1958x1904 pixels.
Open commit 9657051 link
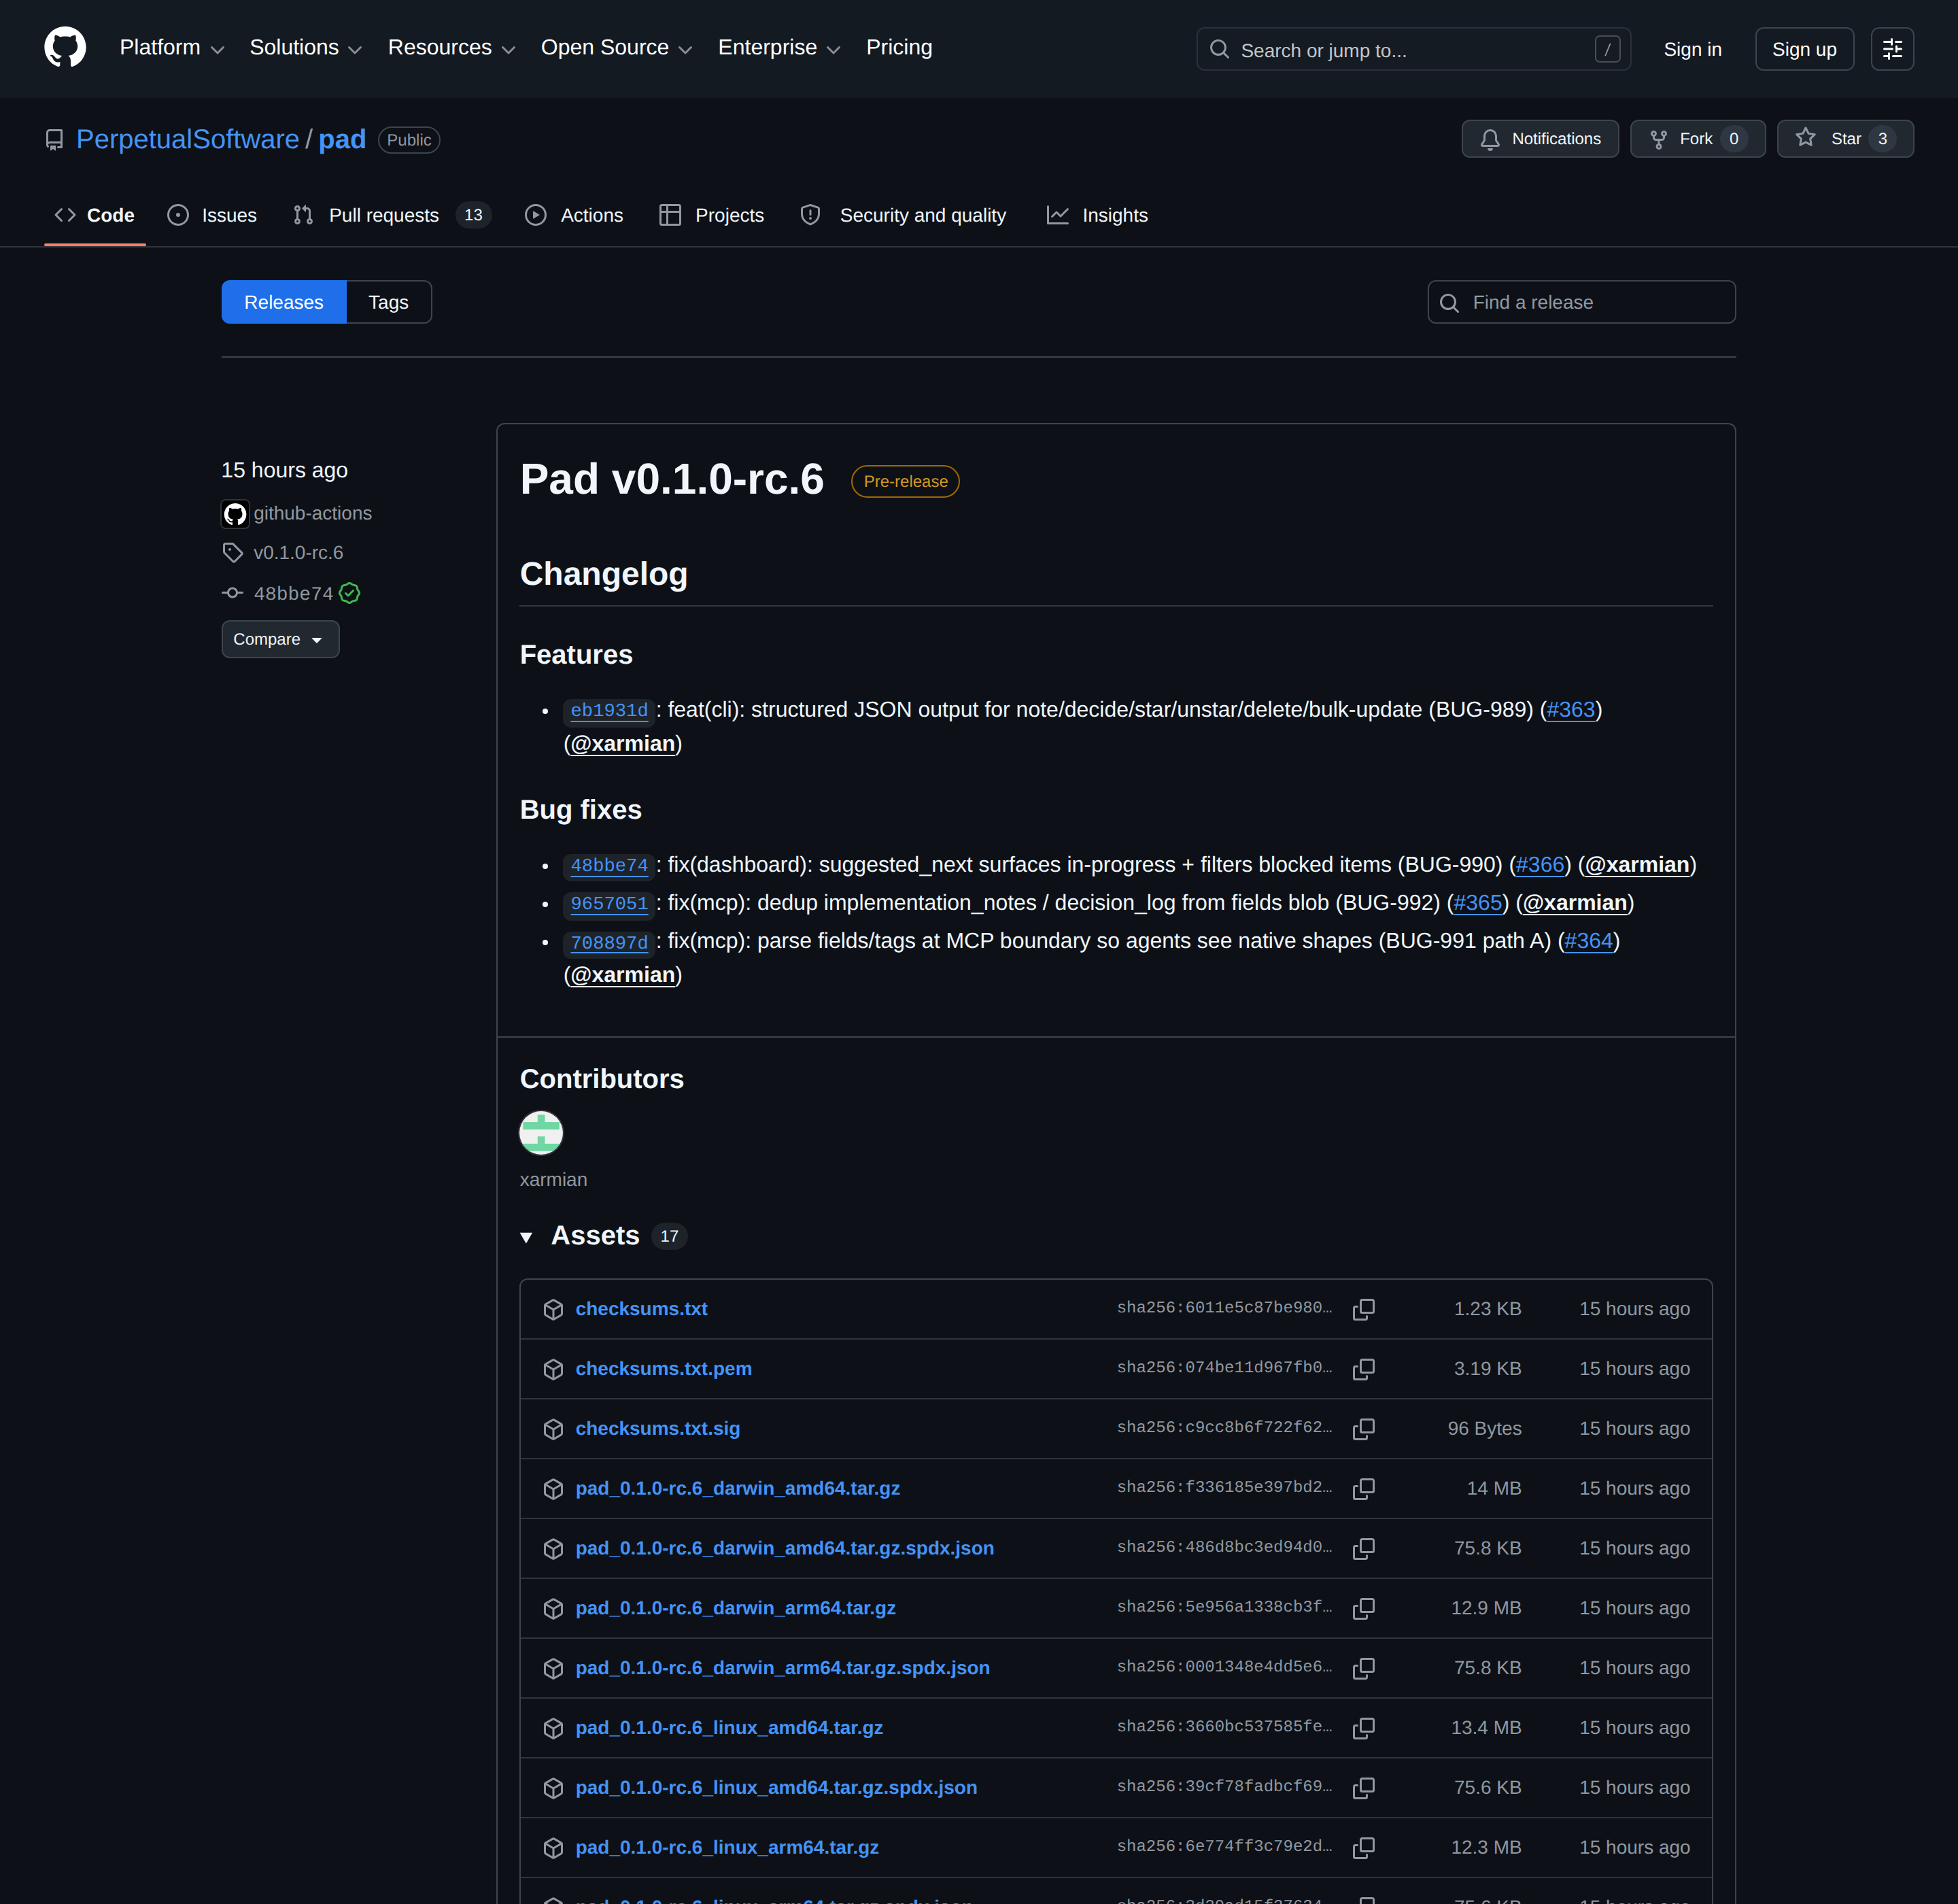click(x=609, y=903)
